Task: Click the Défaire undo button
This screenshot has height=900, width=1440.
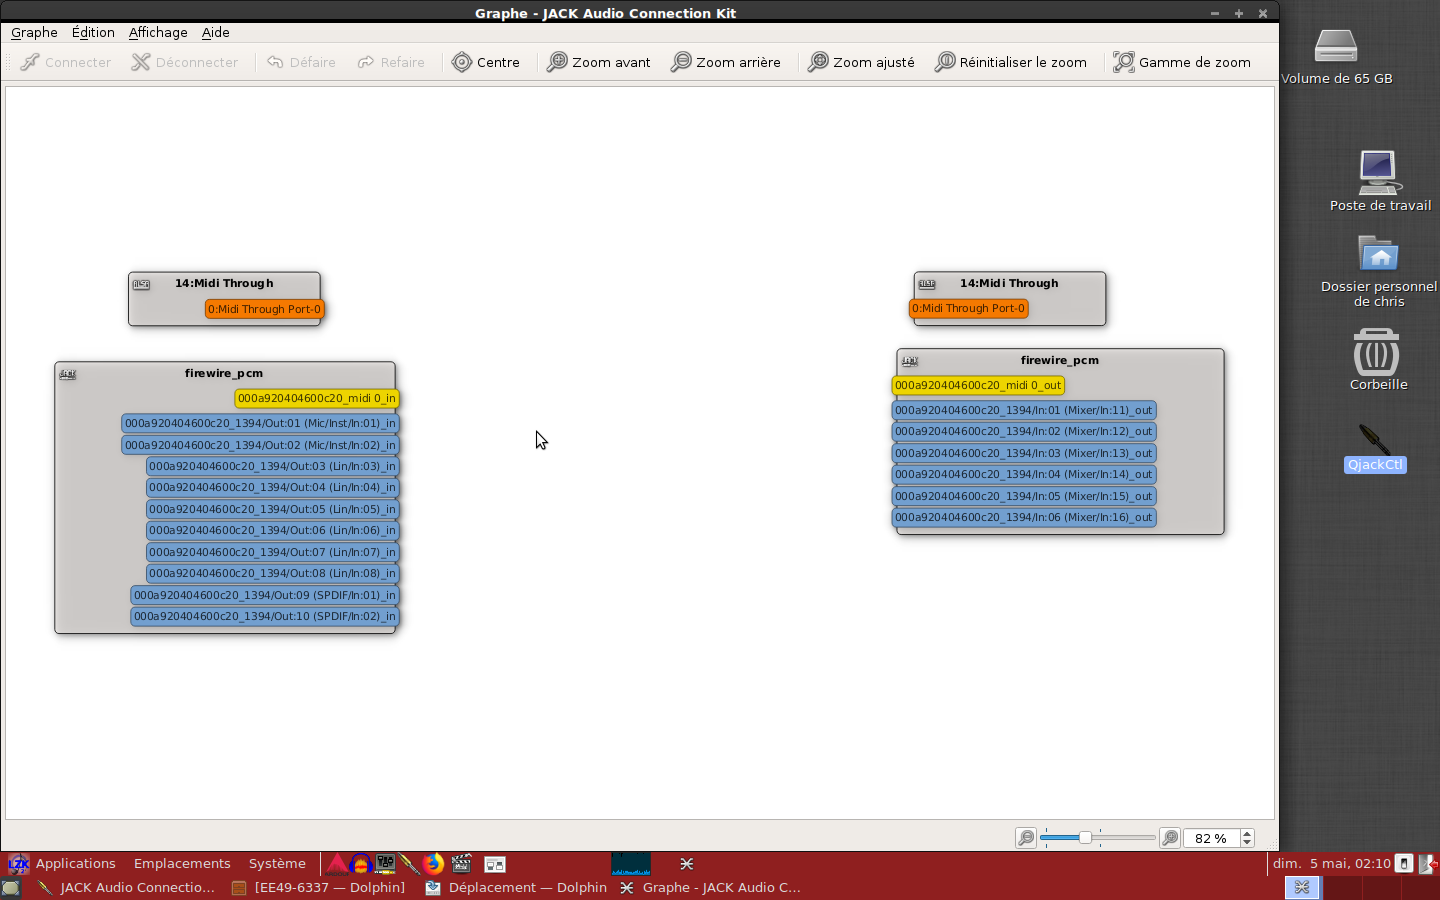Action: pos(301,62)
